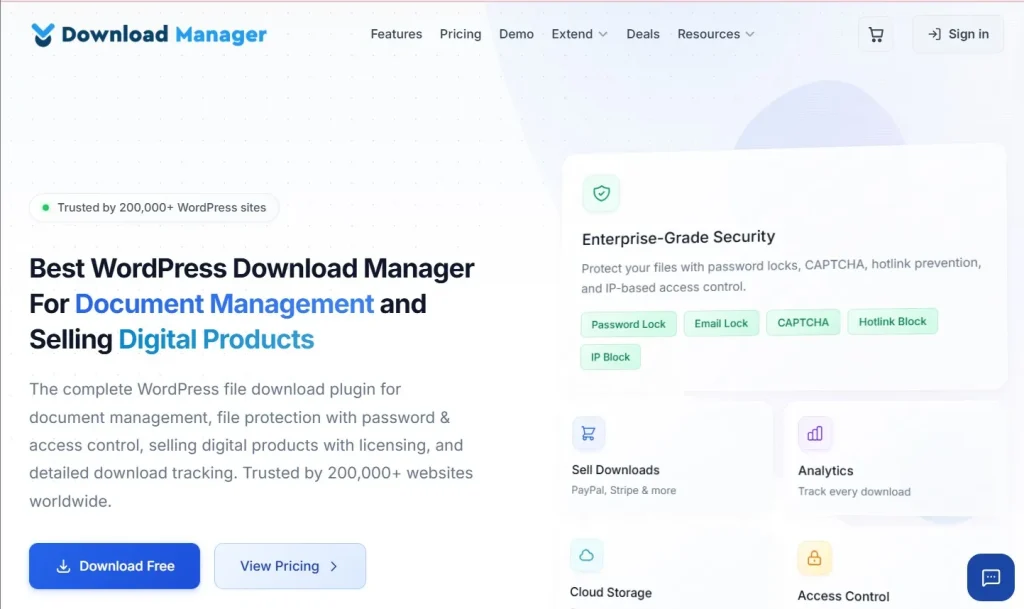
Task: Select the Password Lock tag
Action: [x=628, y=324]
